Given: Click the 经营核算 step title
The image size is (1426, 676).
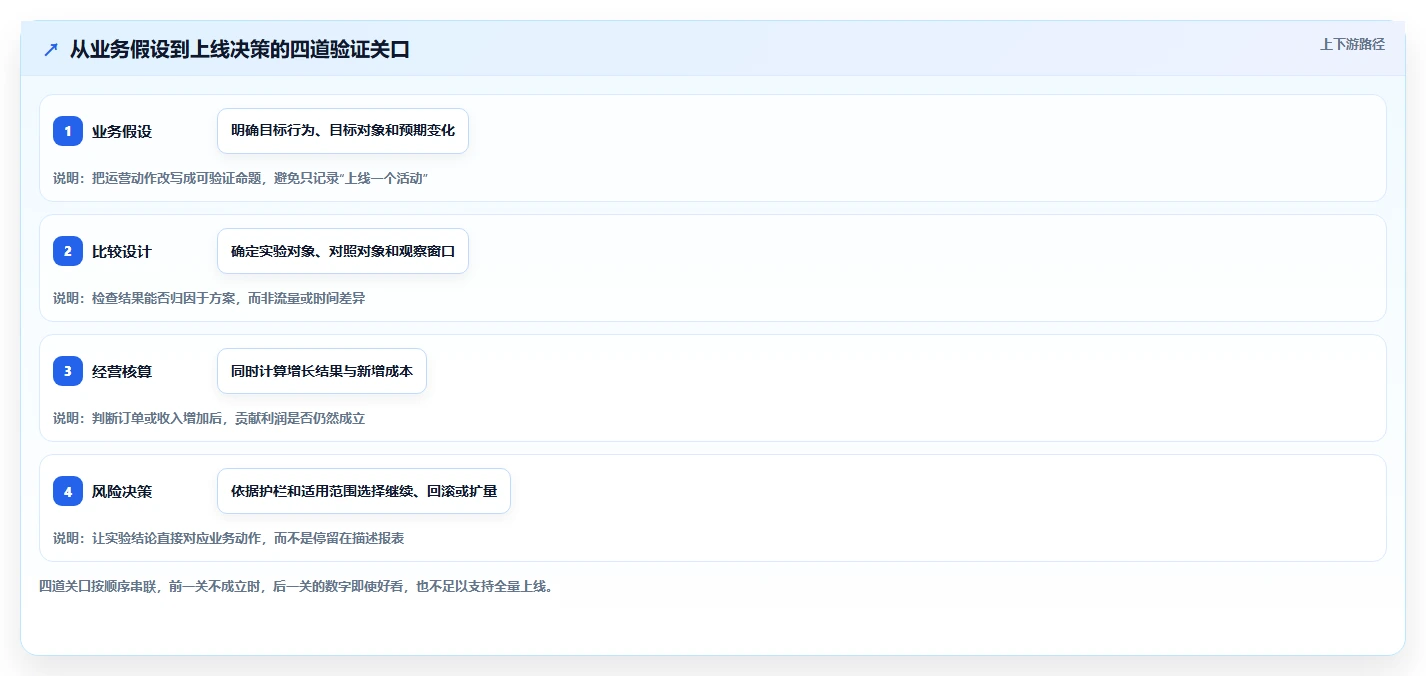Looking at the screenshot, I should (122, 371).
